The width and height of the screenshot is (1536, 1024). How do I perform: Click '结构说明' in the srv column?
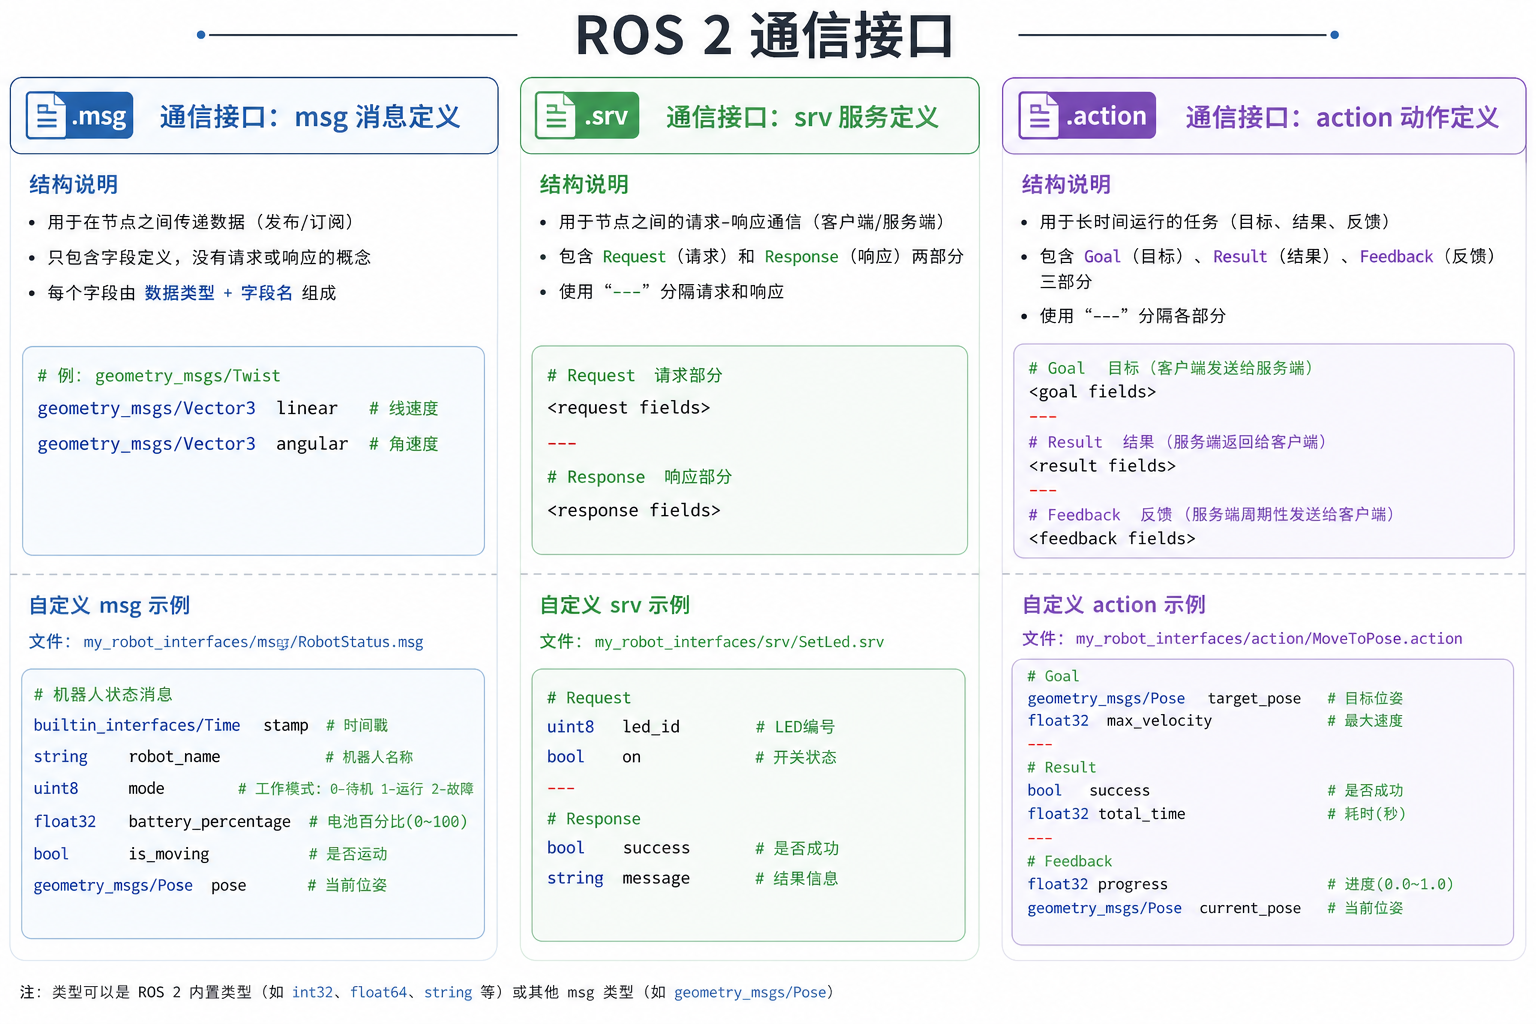tap(584, 184)
